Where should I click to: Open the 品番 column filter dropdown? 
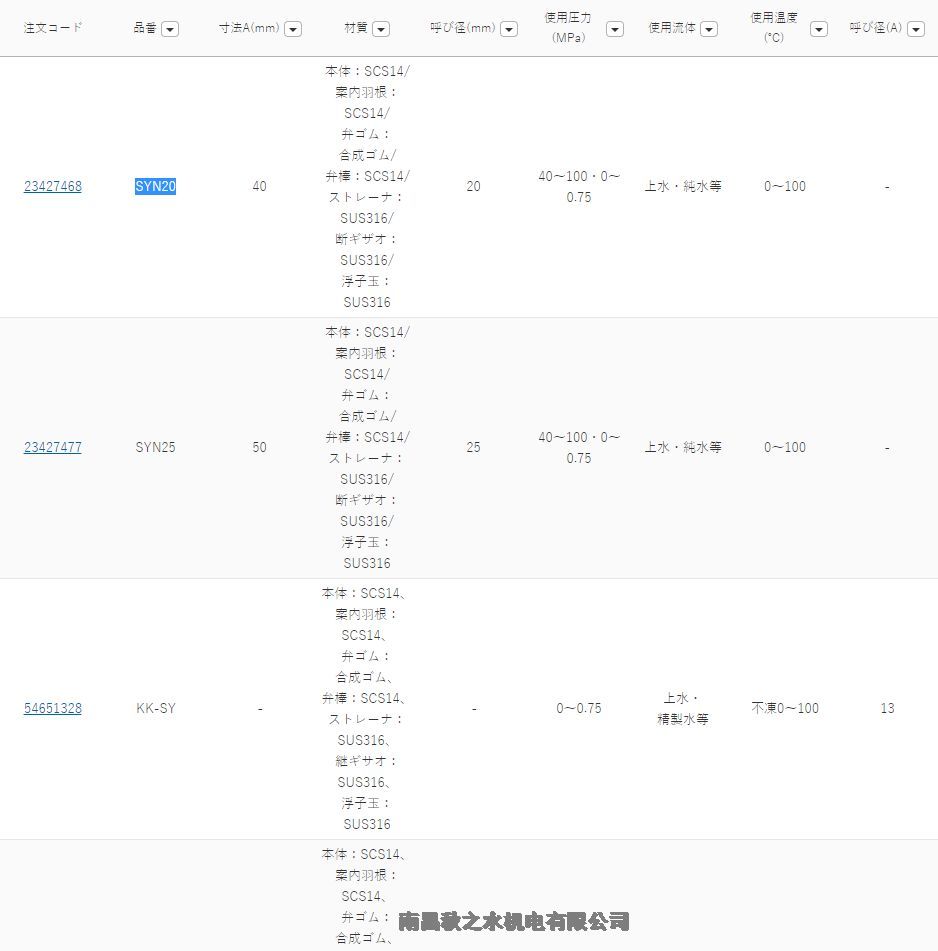click(x=170, y=29)
